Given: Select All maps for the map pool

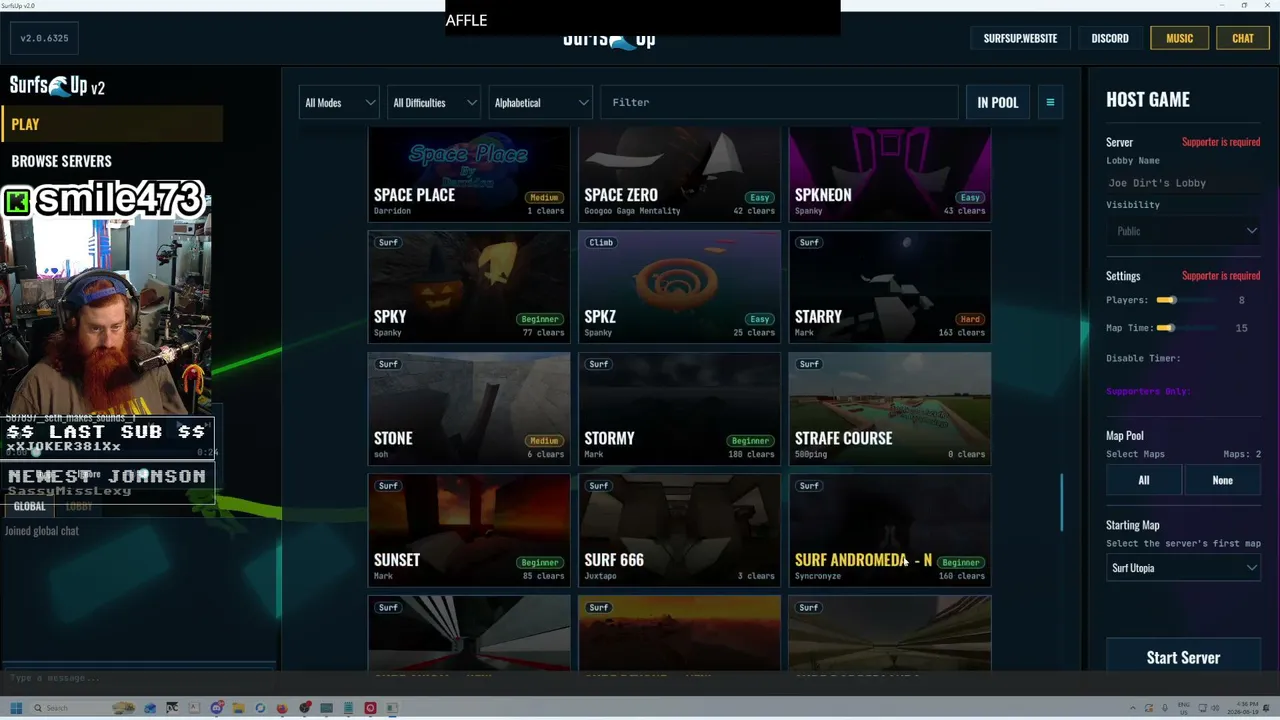Looking at the screenshot, I should 1144,480.
